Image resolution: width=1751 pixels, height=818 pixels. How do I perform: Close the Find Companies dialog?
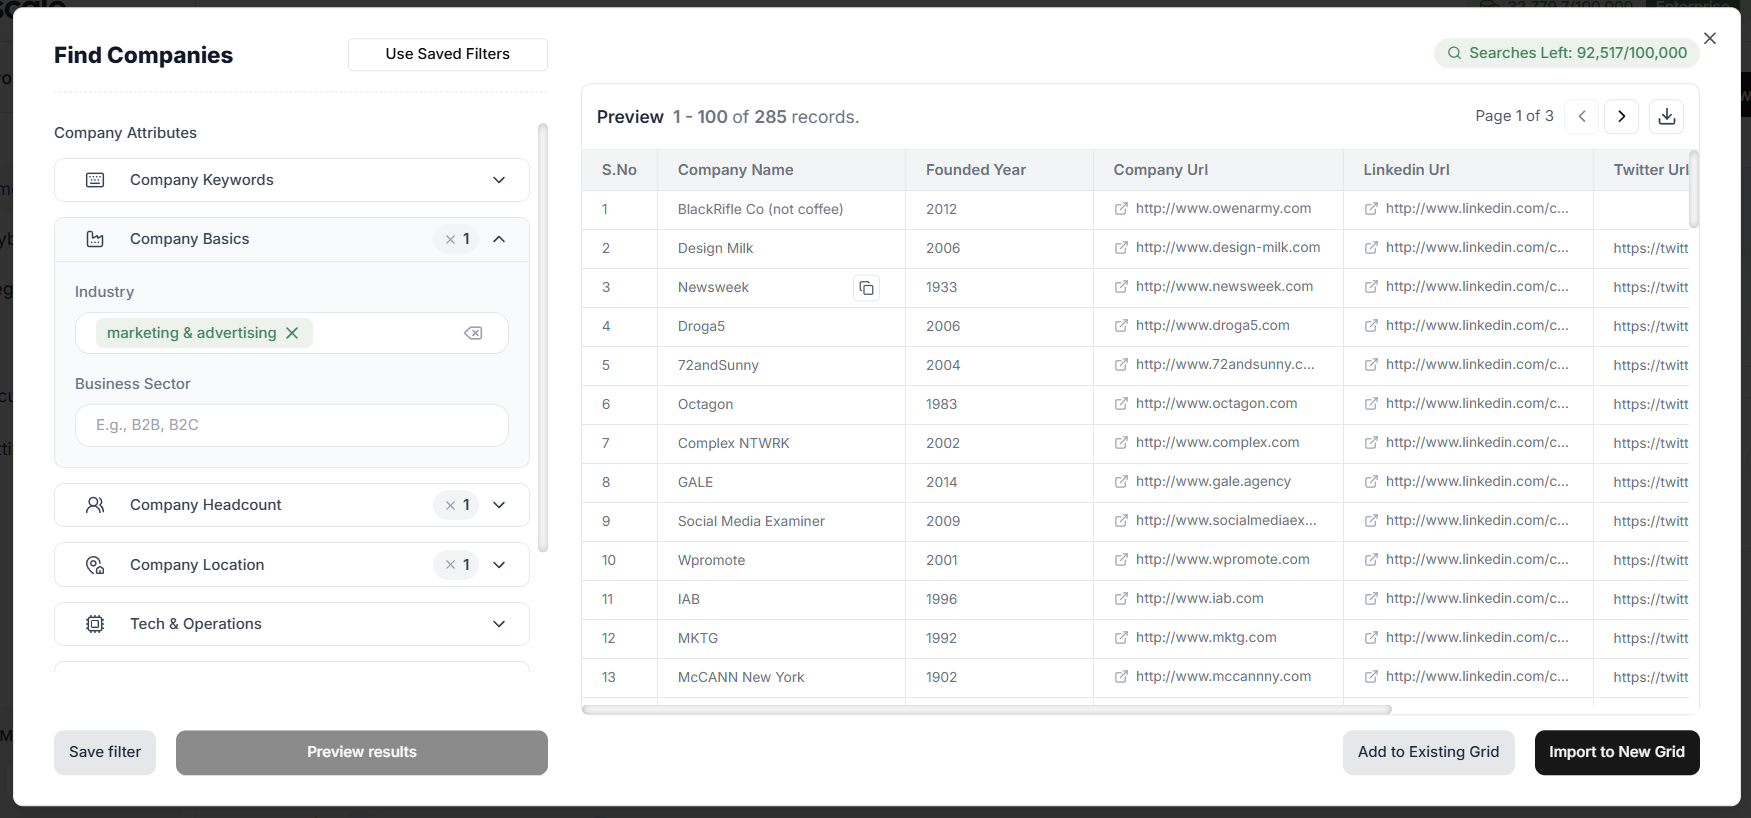point(1710,38)
